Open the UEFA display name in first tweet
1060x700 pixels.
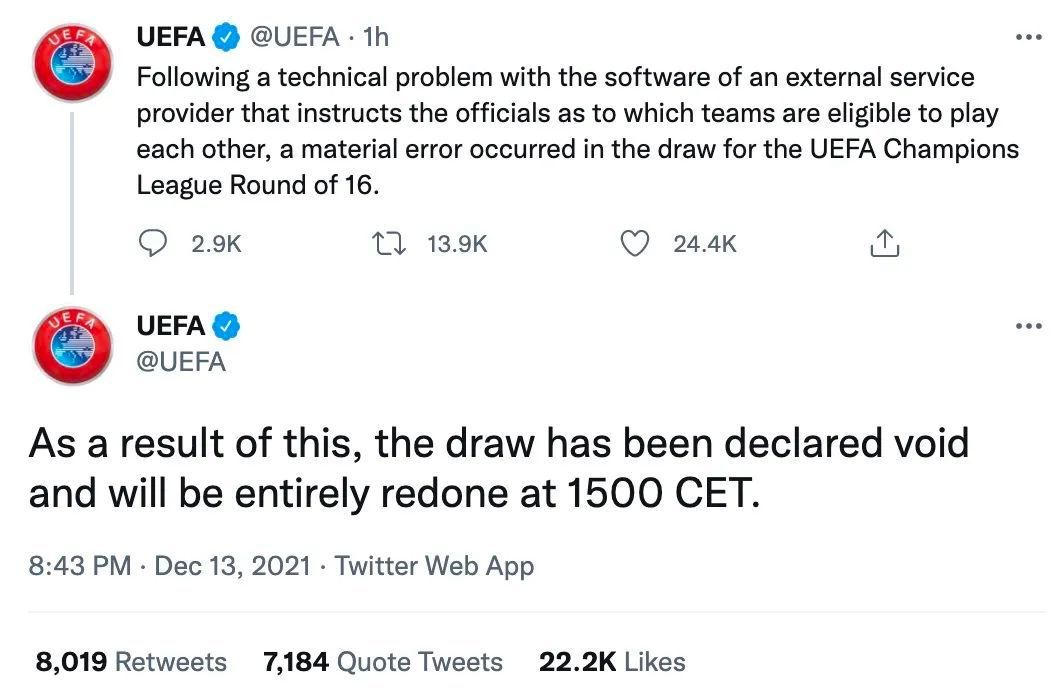[170, 38]
